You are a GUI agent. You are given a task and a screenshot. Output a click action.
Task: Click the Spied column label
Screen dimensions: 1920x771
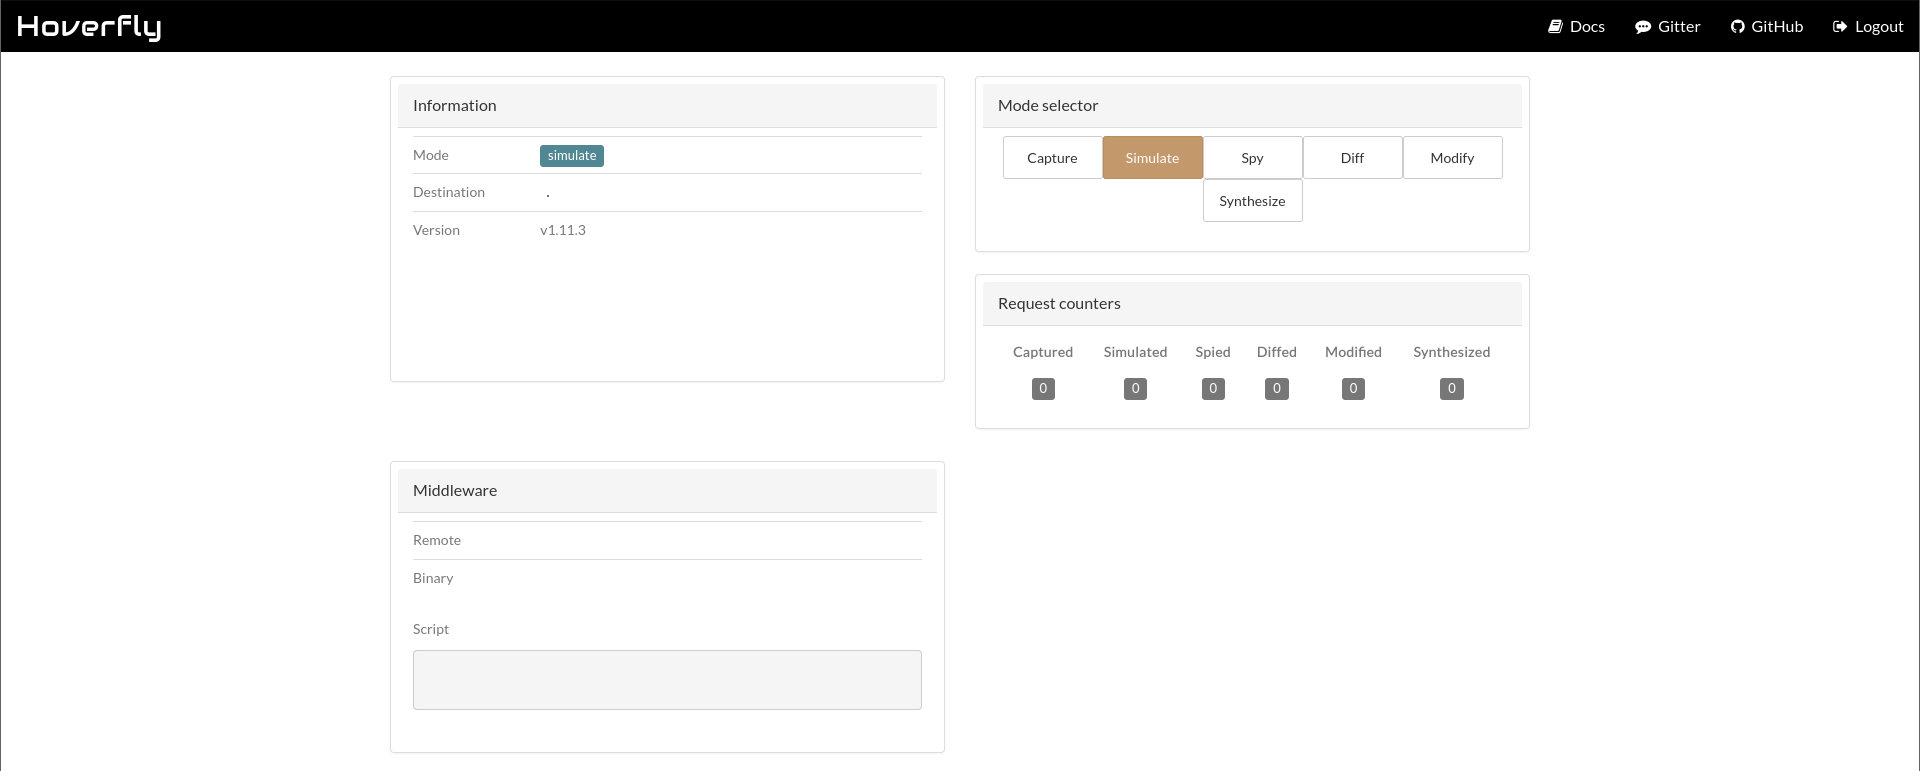tap(1213, 353)
